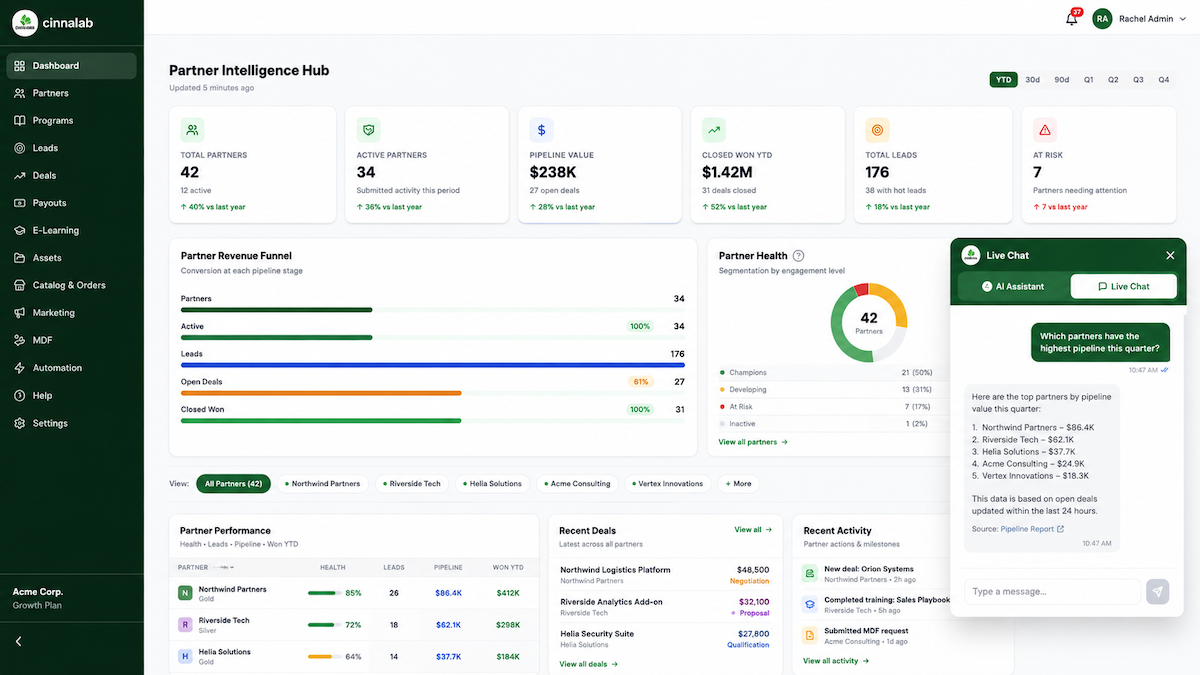Click the Catalog & Orders sidebar icon
Image resolution: width=1200 pixels, height=675 pixels.
click(20, 285)
